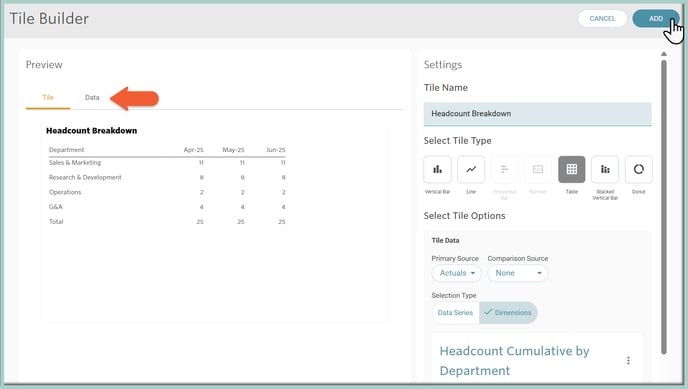This screenshot has width=688, height=389.
Task: Click the Headcount Breakdown preview title
Action: (x=91, y=130)
